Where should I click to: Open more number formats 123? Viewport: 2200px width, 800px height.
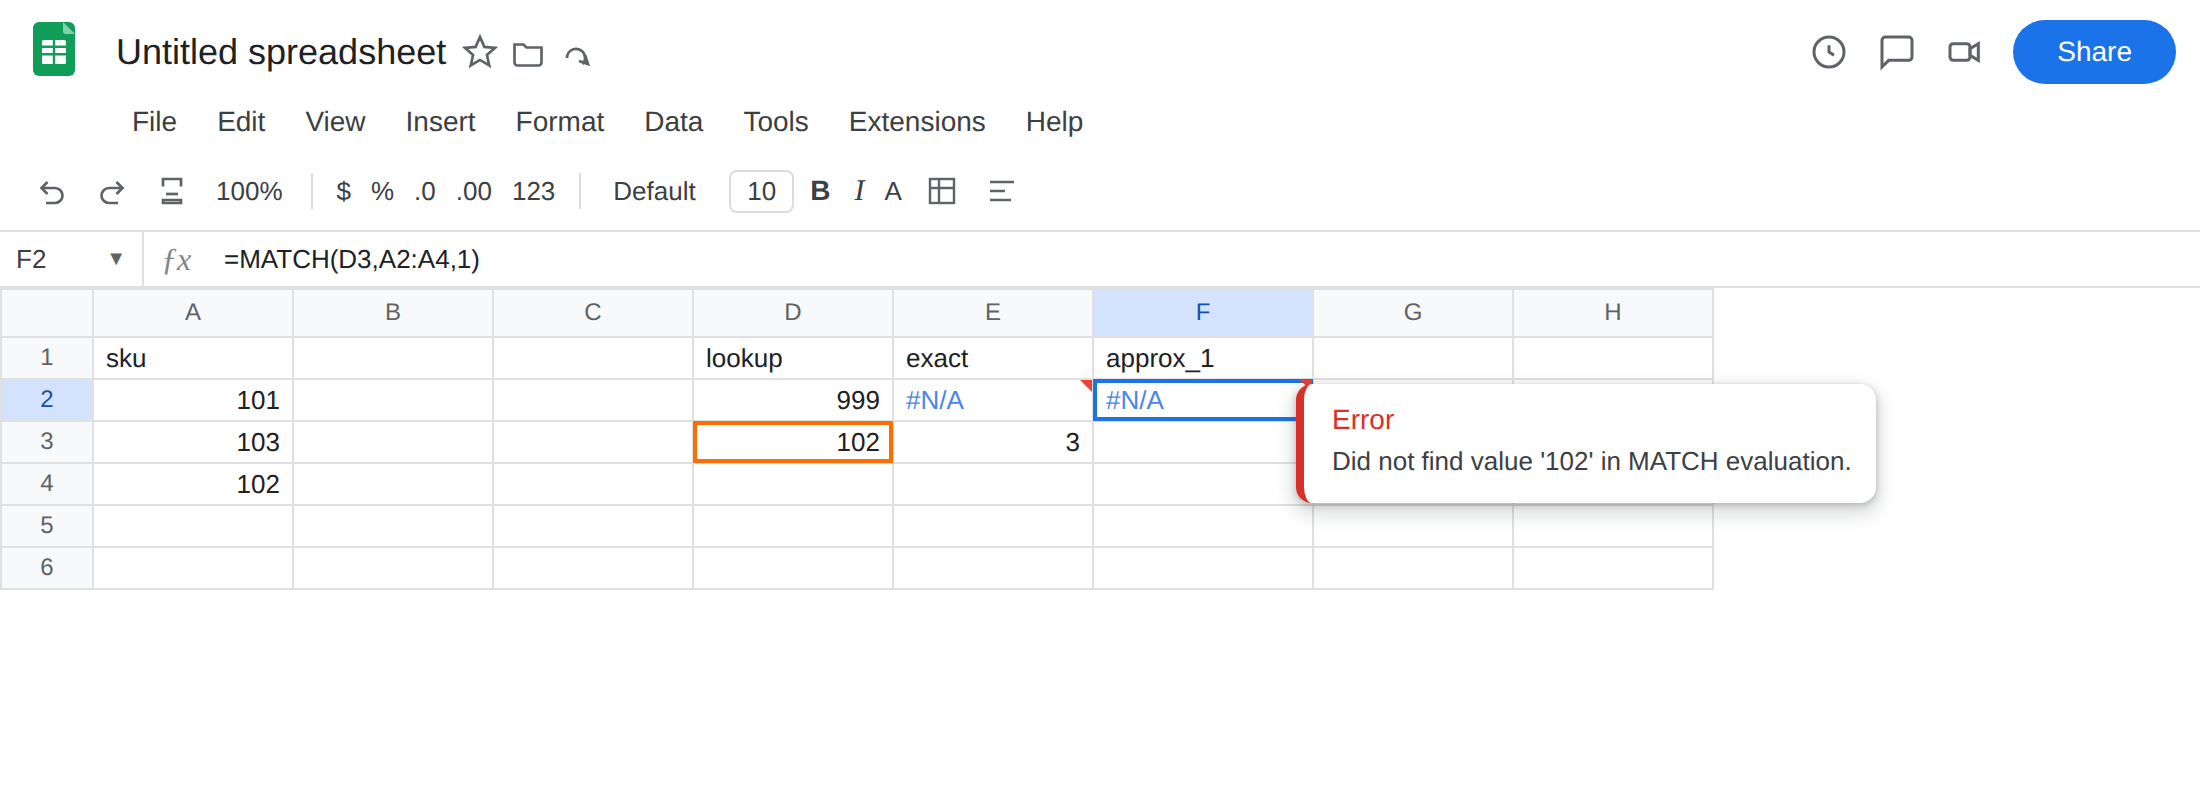(533, 191)
